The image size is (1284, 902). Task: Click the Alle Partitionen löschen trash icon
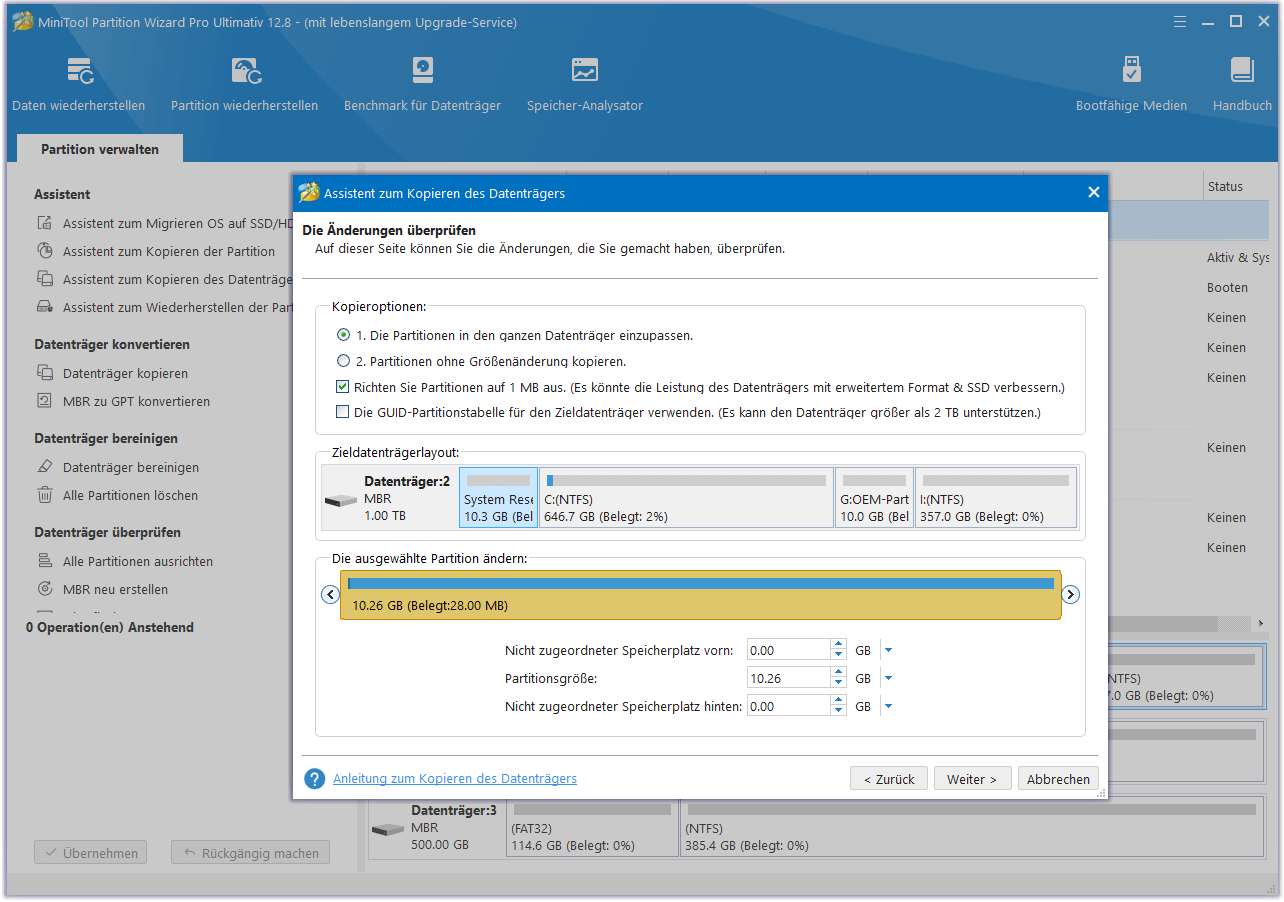click(45, 495)
